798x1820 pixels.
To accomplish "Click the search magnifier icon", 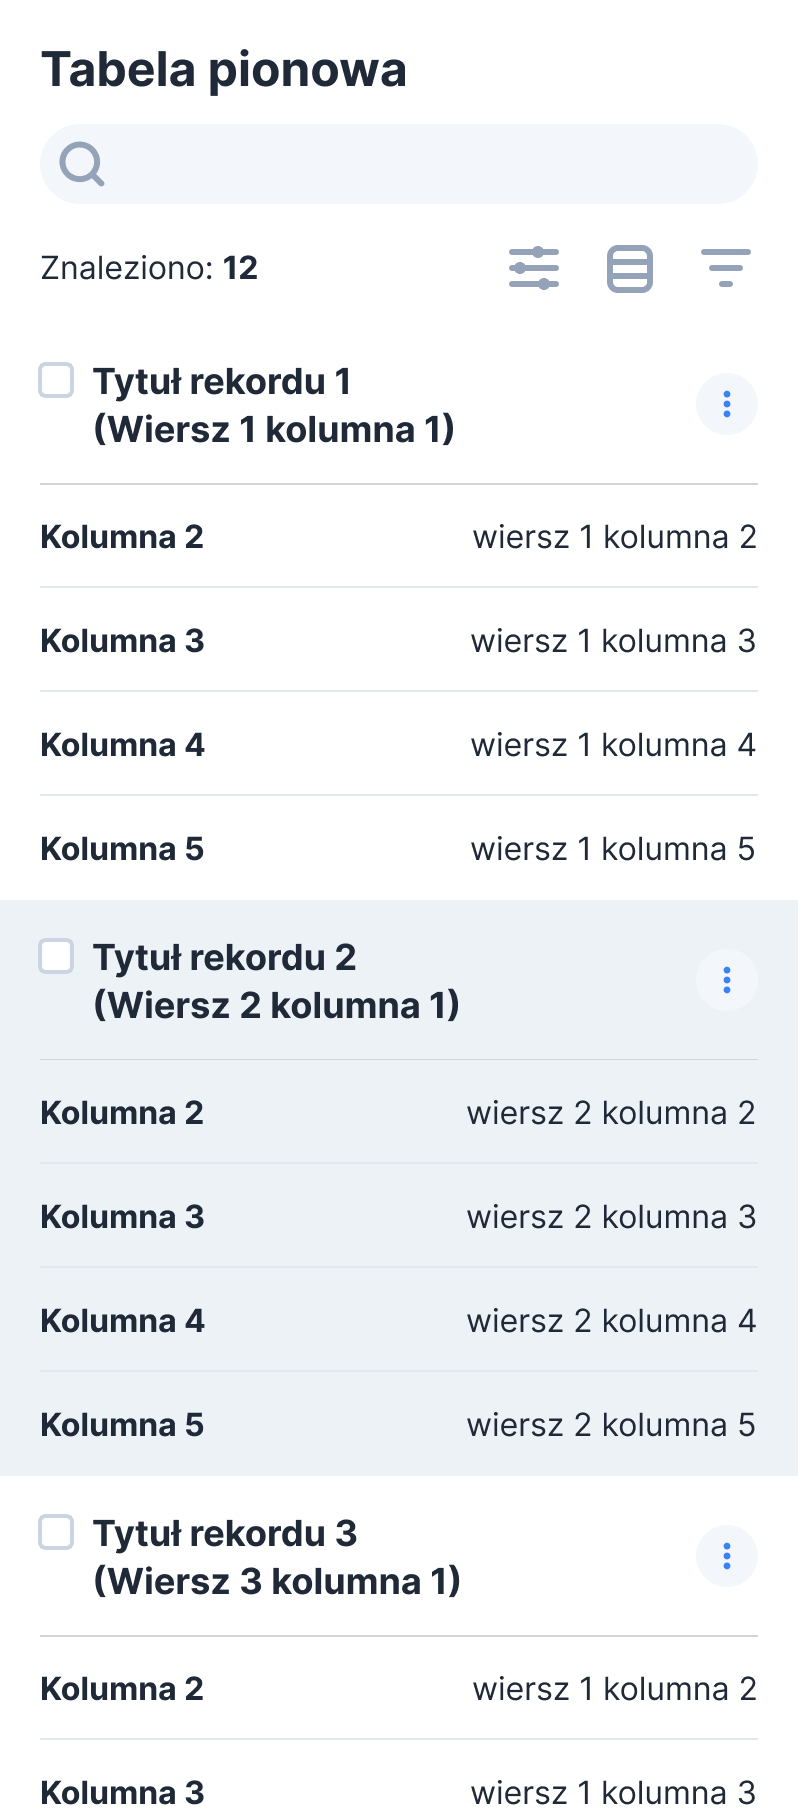I will (82, 164).
